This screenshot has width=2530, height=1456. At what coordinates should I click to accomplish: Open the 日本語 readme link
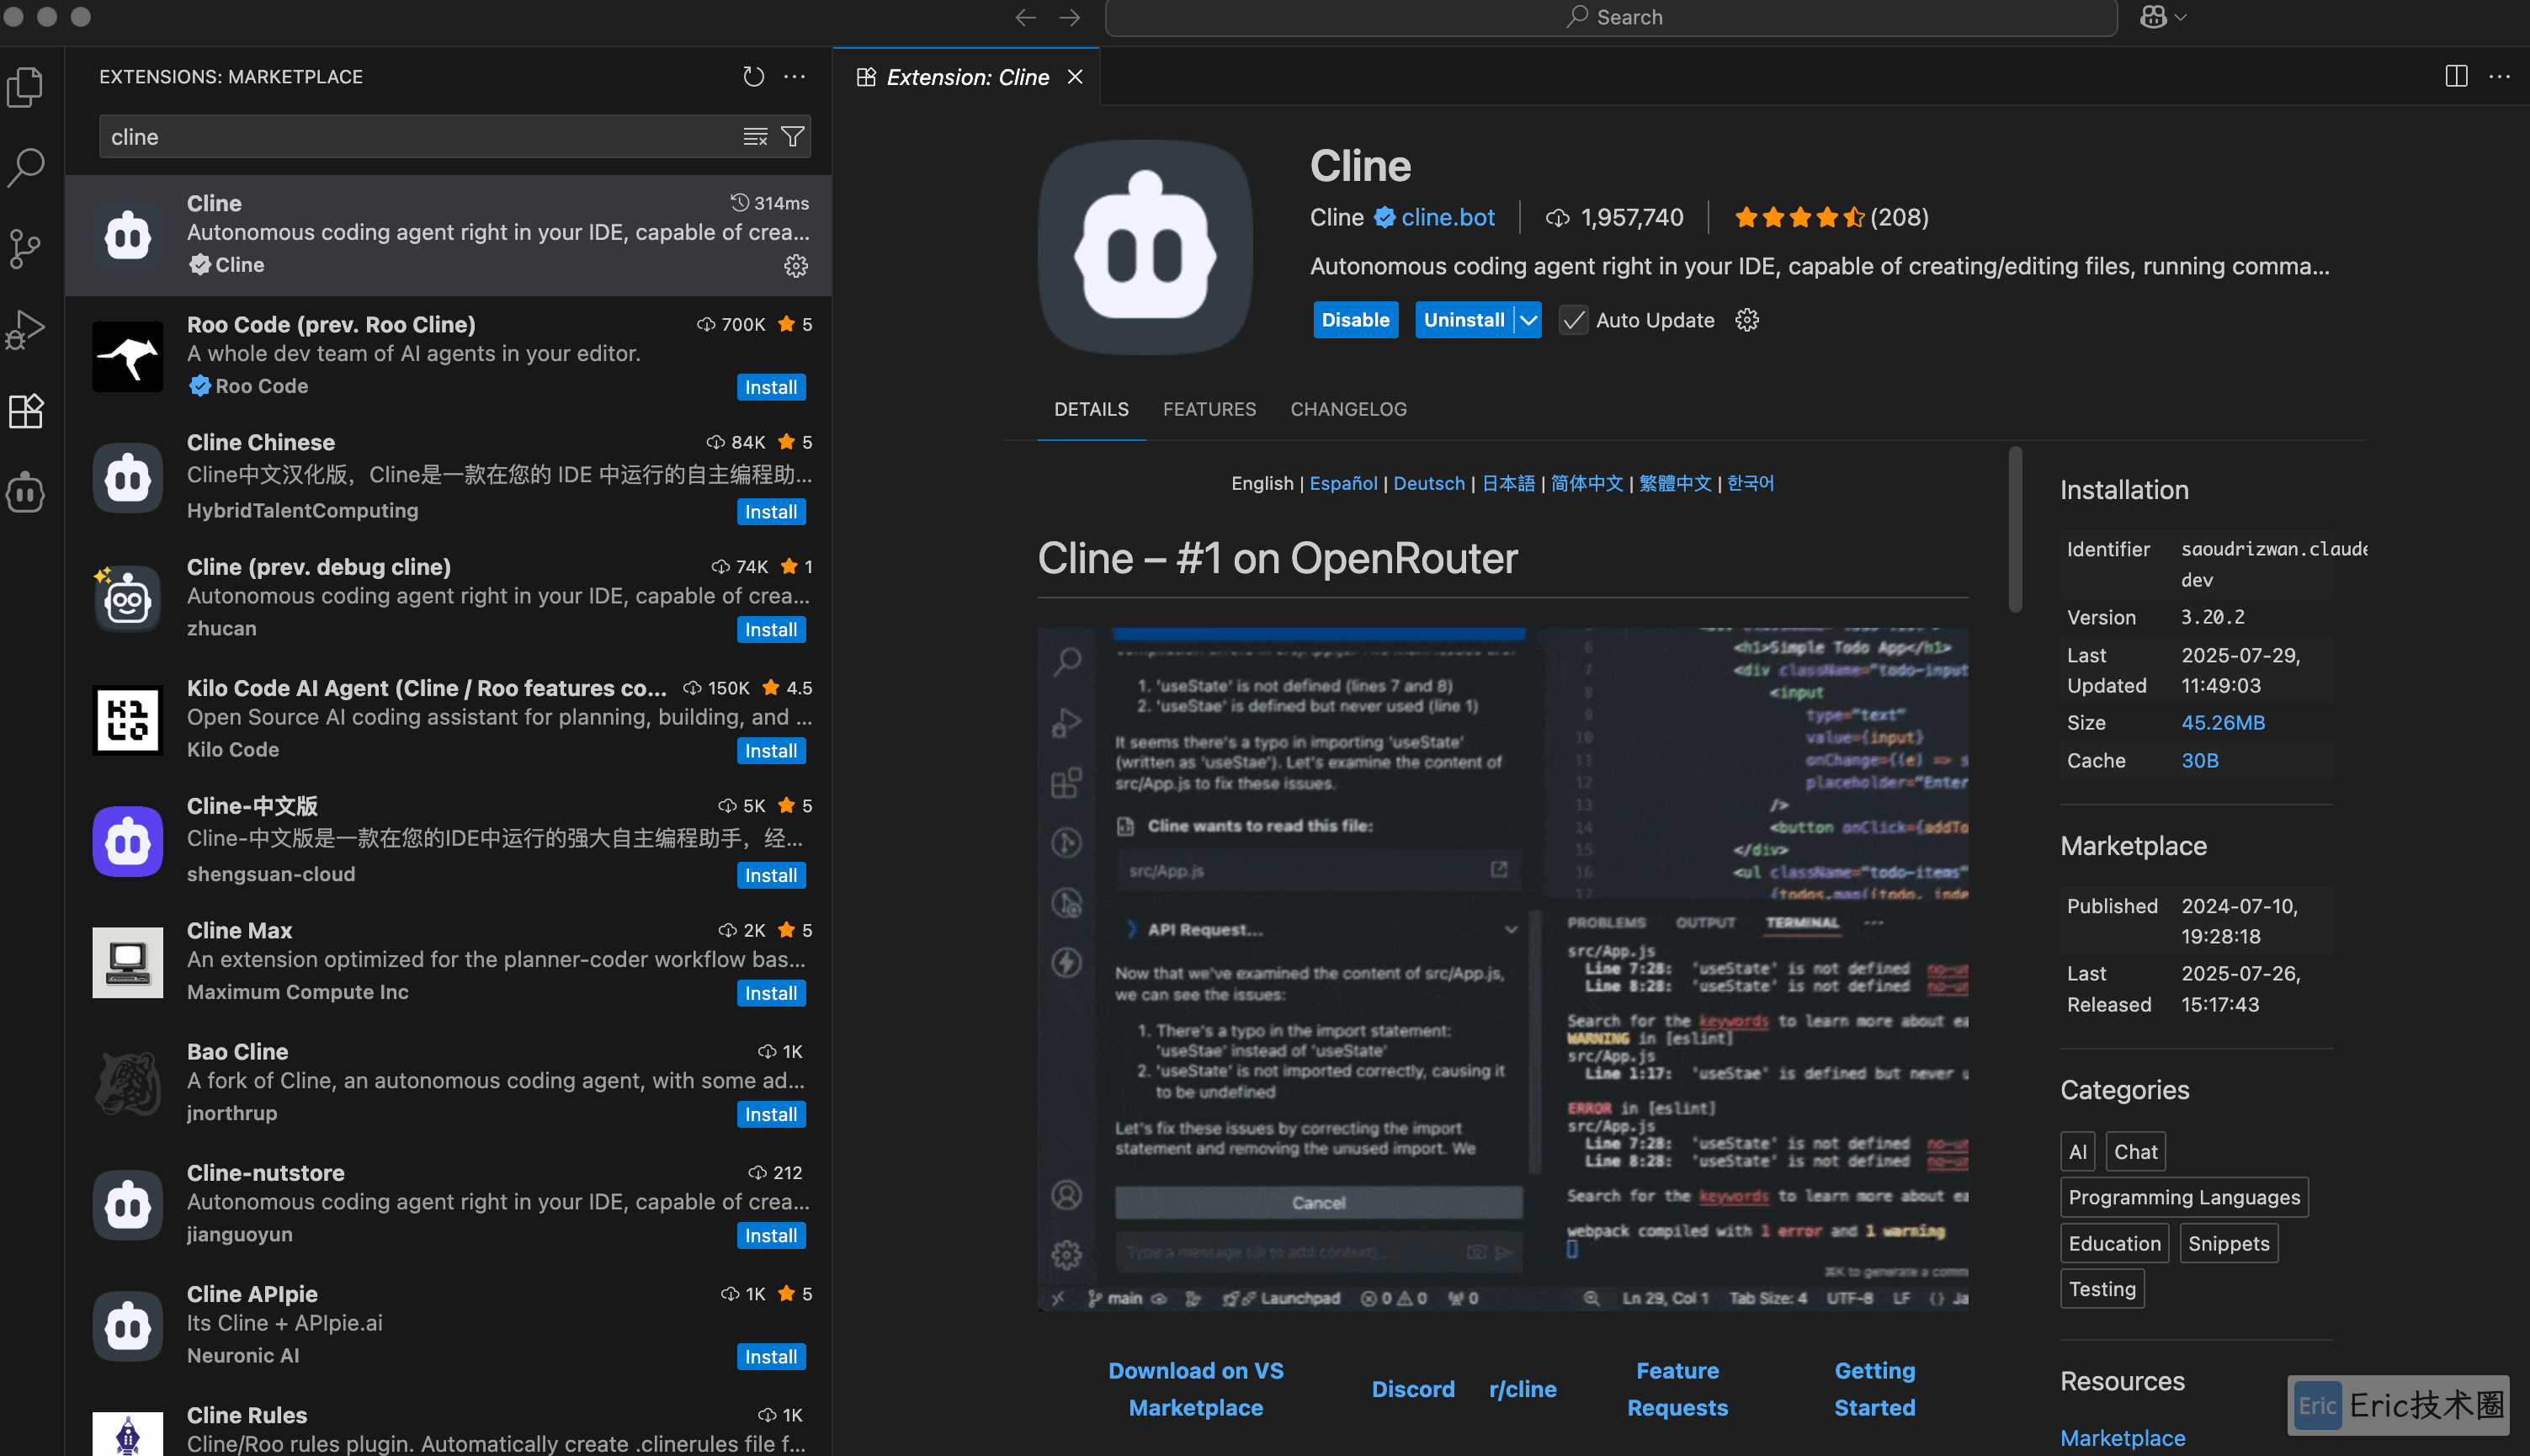pos(1508,483)
